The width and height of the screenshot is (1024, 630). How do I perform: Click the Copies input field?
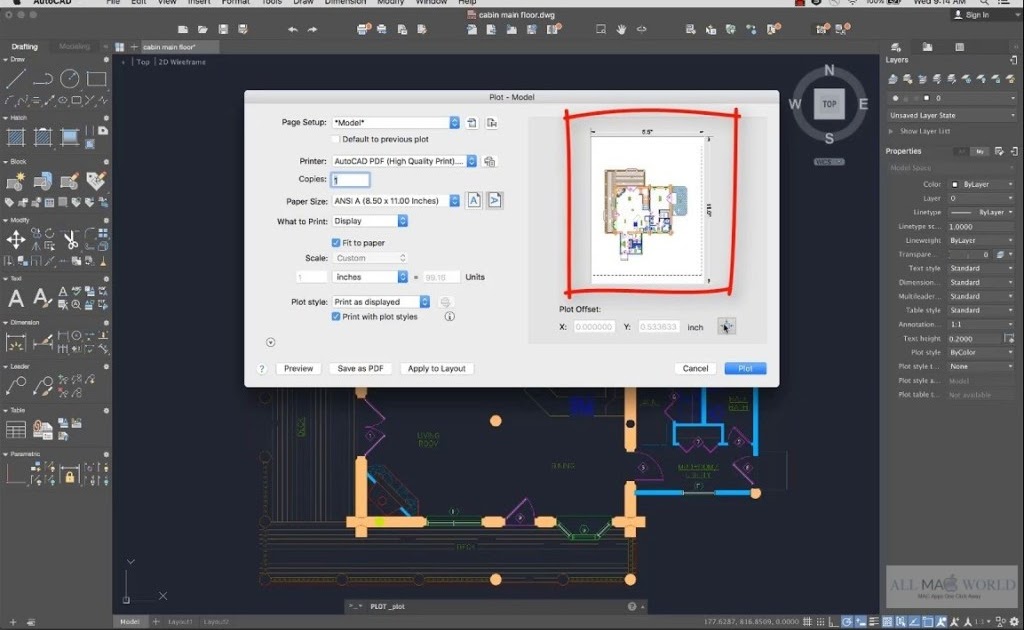coord(349,180)
